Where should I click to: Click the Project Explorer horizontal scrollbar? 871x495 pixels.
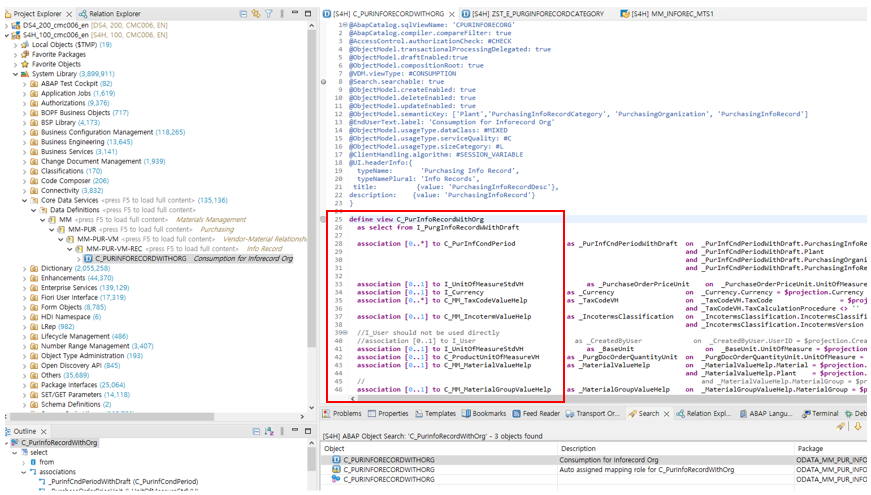tap(112, 416)
